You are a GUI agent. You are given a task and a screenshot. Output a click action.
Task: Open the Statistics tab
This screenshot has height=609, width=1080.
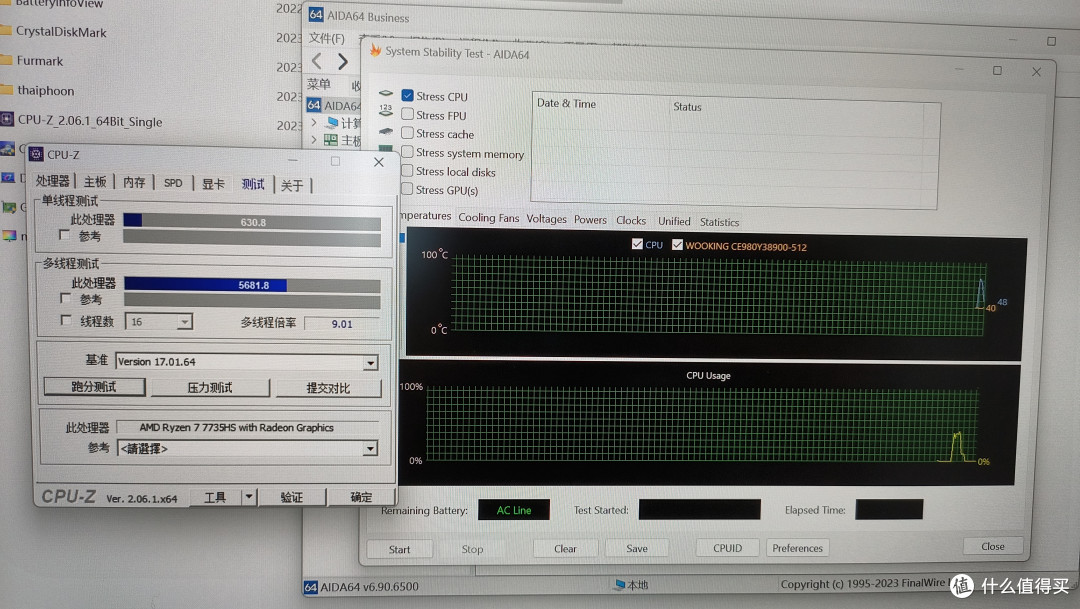coord(719,222)
